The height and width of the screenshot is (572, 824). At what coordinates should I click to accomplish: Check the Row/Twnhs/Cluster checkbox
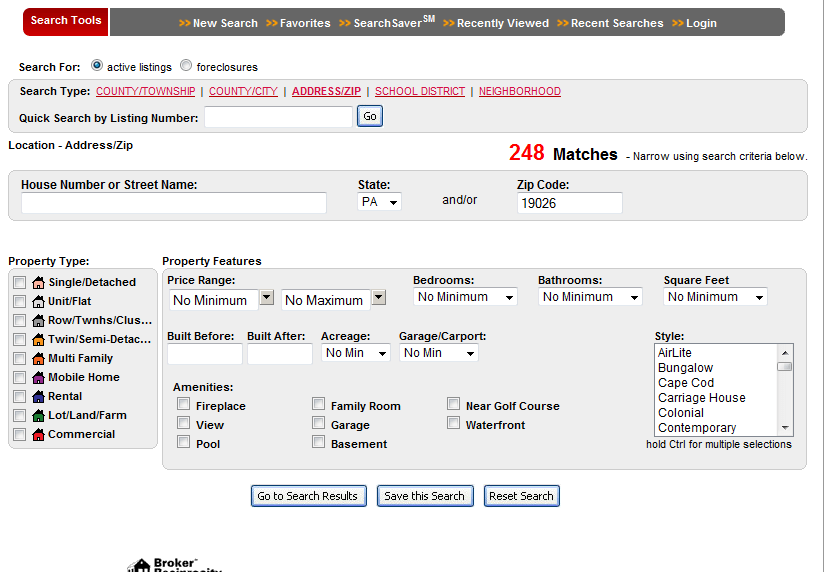click(x=19, y=320)
